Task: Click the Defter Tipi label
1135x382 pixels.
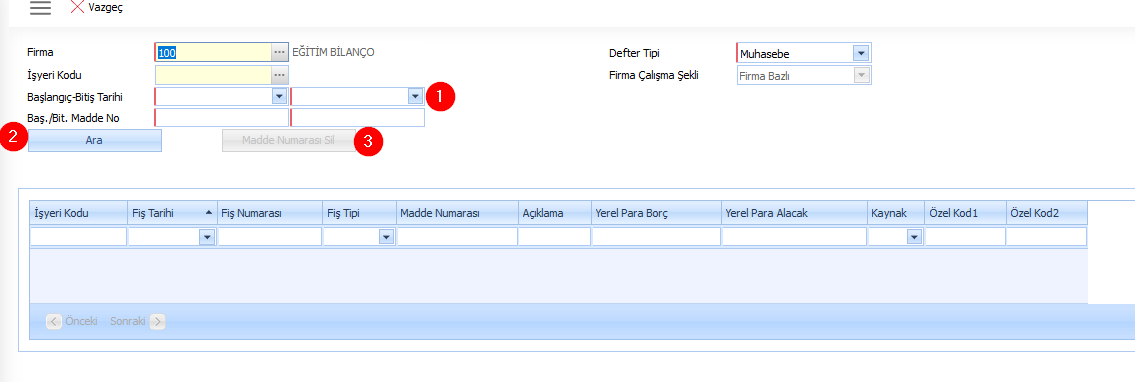Action: [x=635, y=53]
